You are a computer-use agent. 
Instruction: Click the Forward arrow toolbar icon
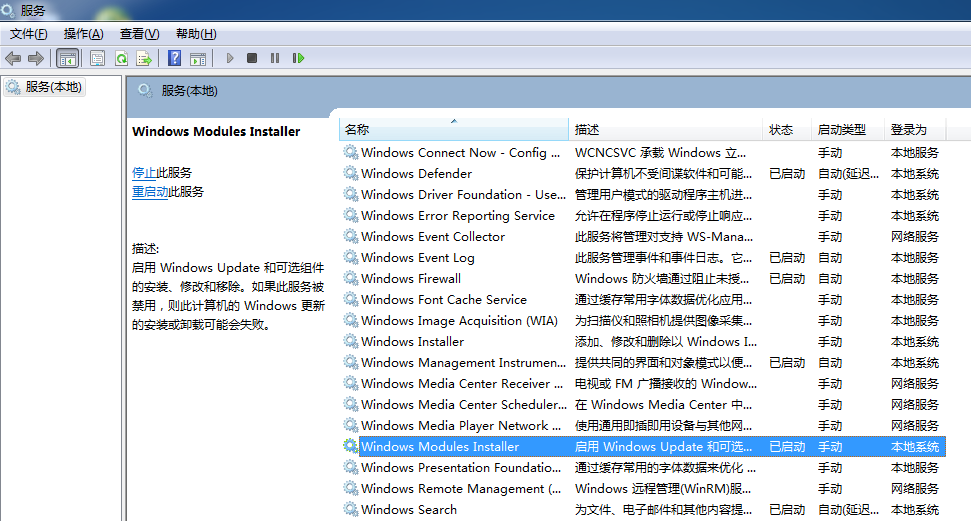tap(36, 58)
